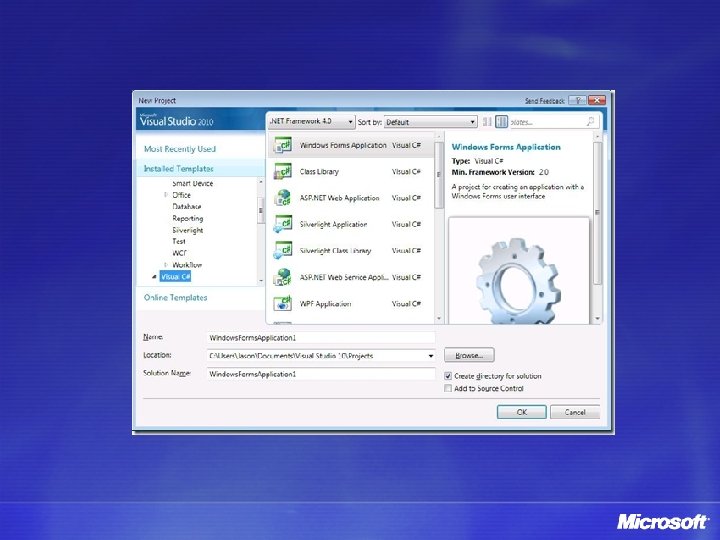This screenshot has height=540, width=720.
Task: Expand the Workflow tree node
Action: click(x=166, y=265)
